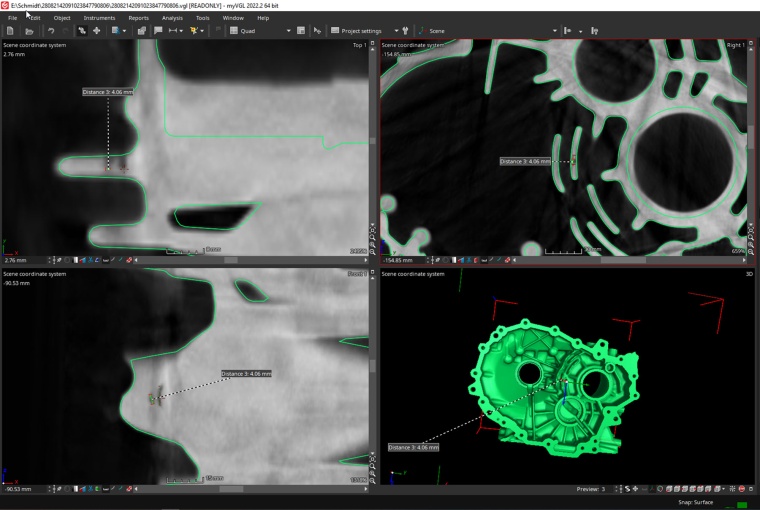Click the Undo arrow icon
The image size is (760, 510).
[x=51, y=31]
